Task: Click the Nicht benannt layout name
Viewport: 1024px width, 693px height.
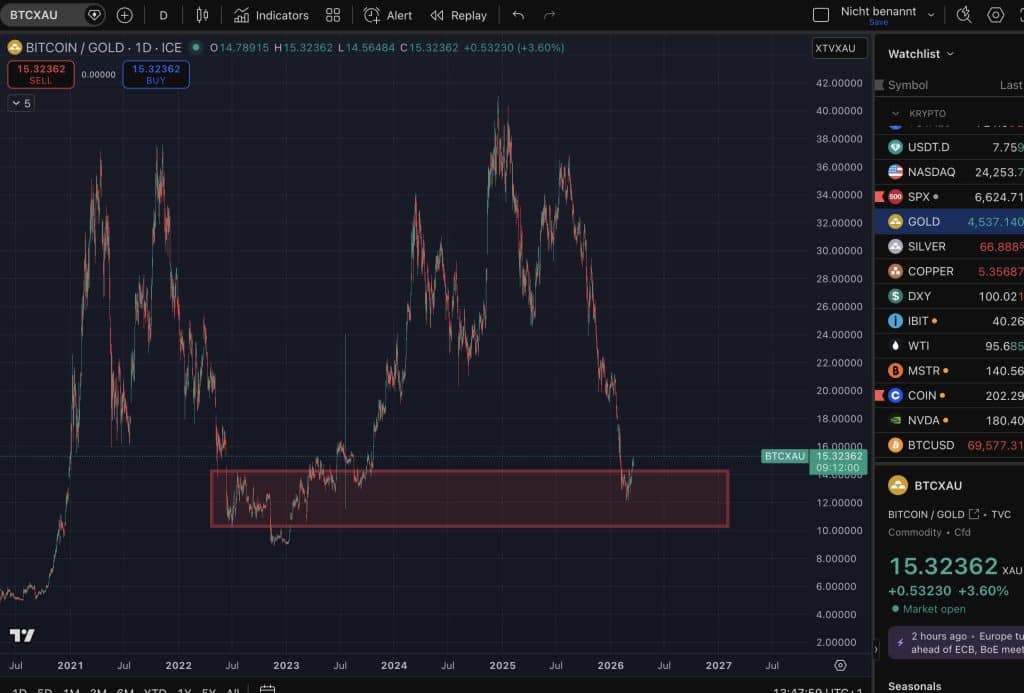Action: tap(878, 11)
